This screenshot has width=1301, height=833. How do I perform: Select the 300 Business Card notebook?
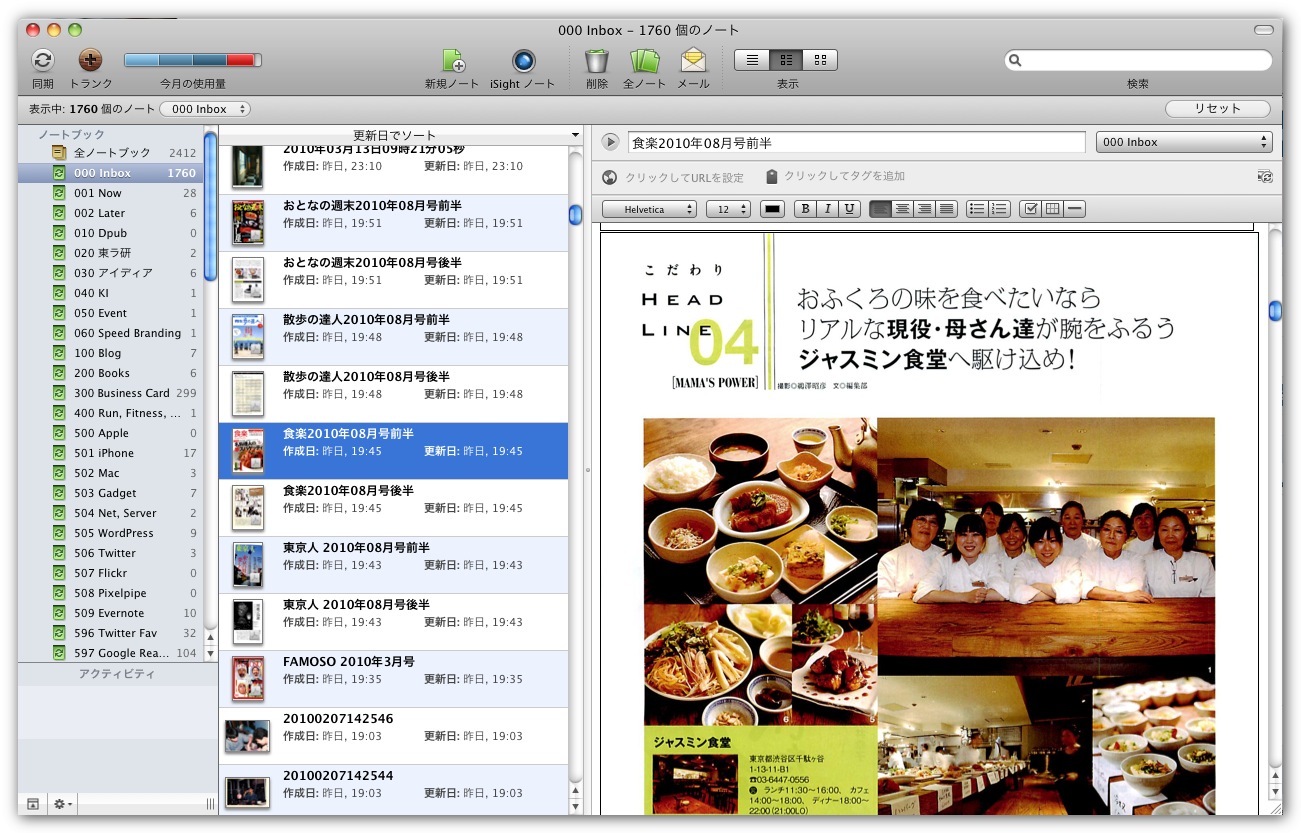click(121, 393)
